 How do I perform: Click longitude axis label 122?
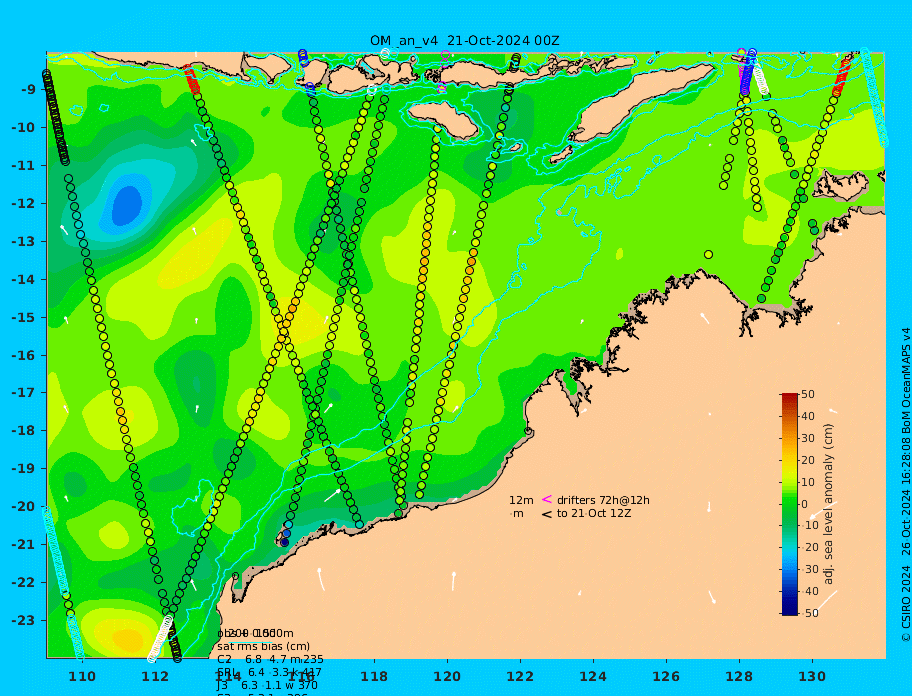(x=520, y=676)
